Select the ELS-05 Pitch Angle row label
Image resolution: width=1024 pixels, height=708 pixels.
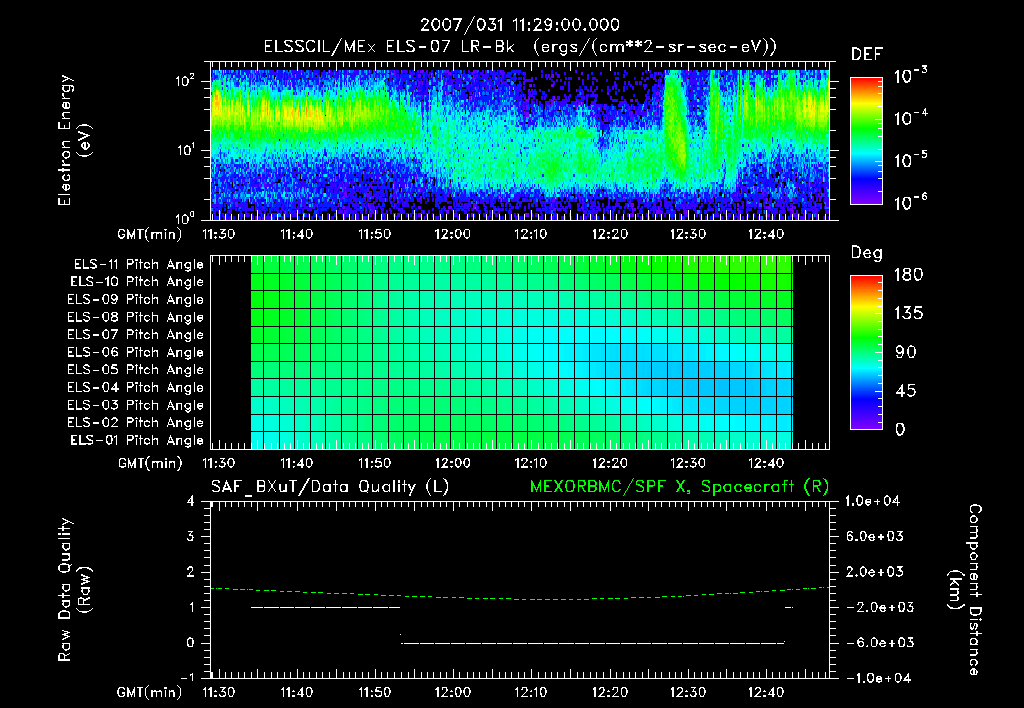(136, 370)
